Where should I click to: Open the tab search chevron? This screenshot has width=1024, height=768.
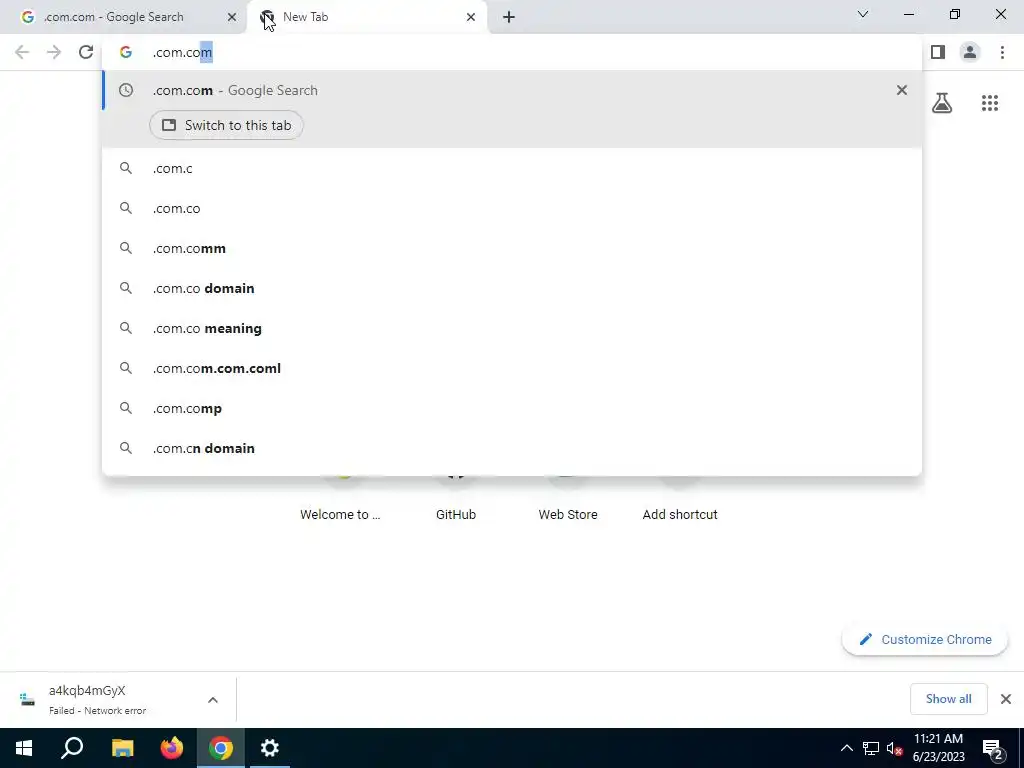point(863,14)
